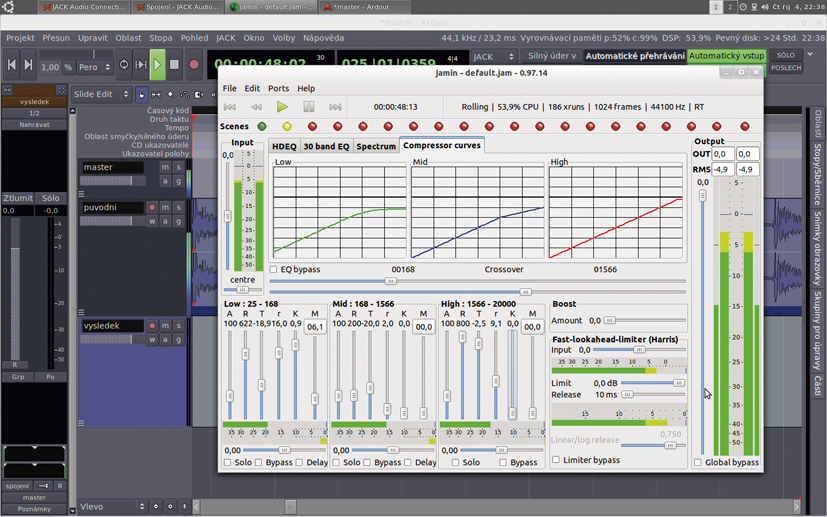Open the JACK sync source dropdown

[x=493, y=56]
